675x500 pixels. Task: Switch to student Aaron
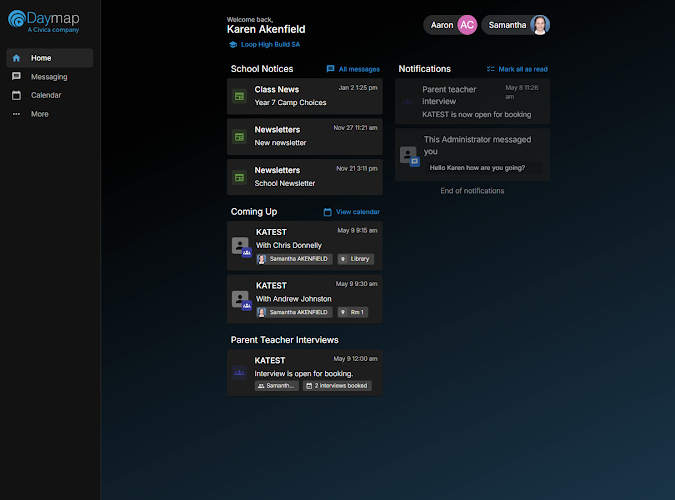point(450,25)
